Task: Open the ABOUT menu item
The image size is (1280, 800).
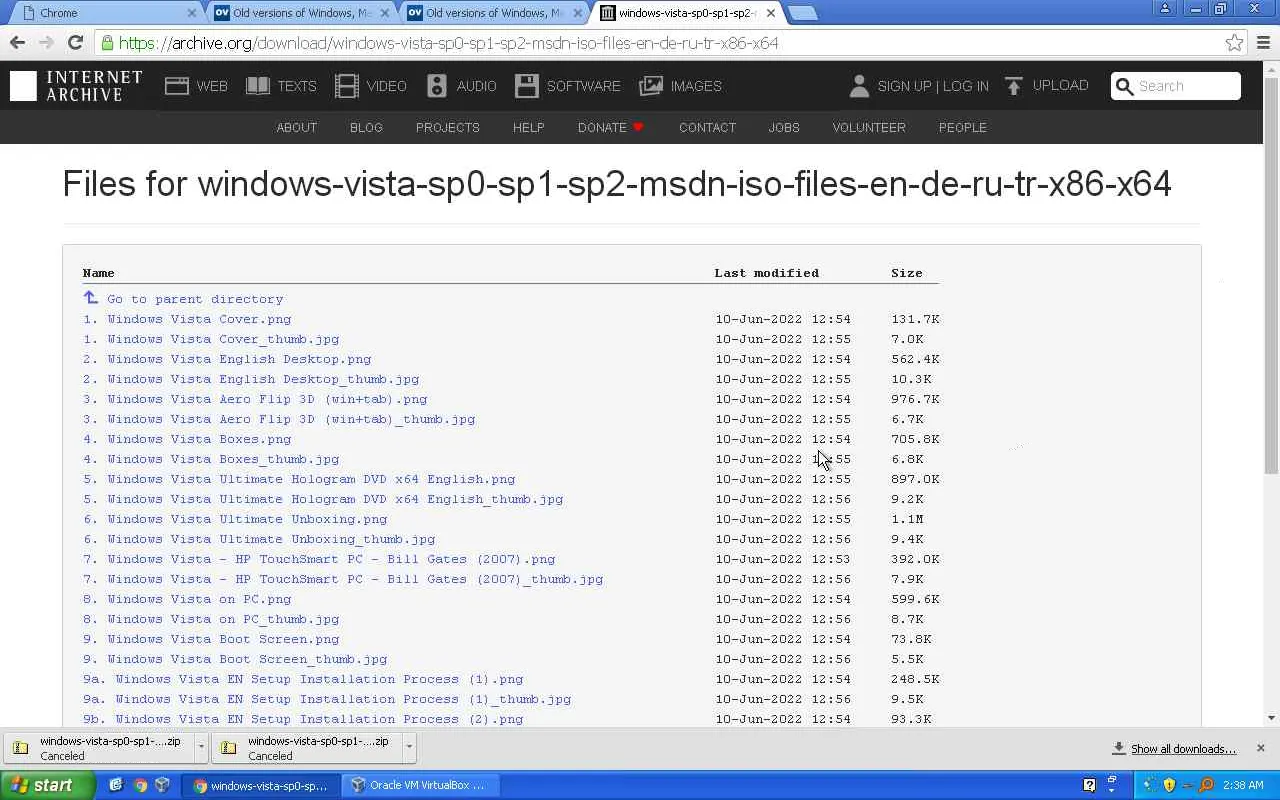Action: (x=296, y=127)
